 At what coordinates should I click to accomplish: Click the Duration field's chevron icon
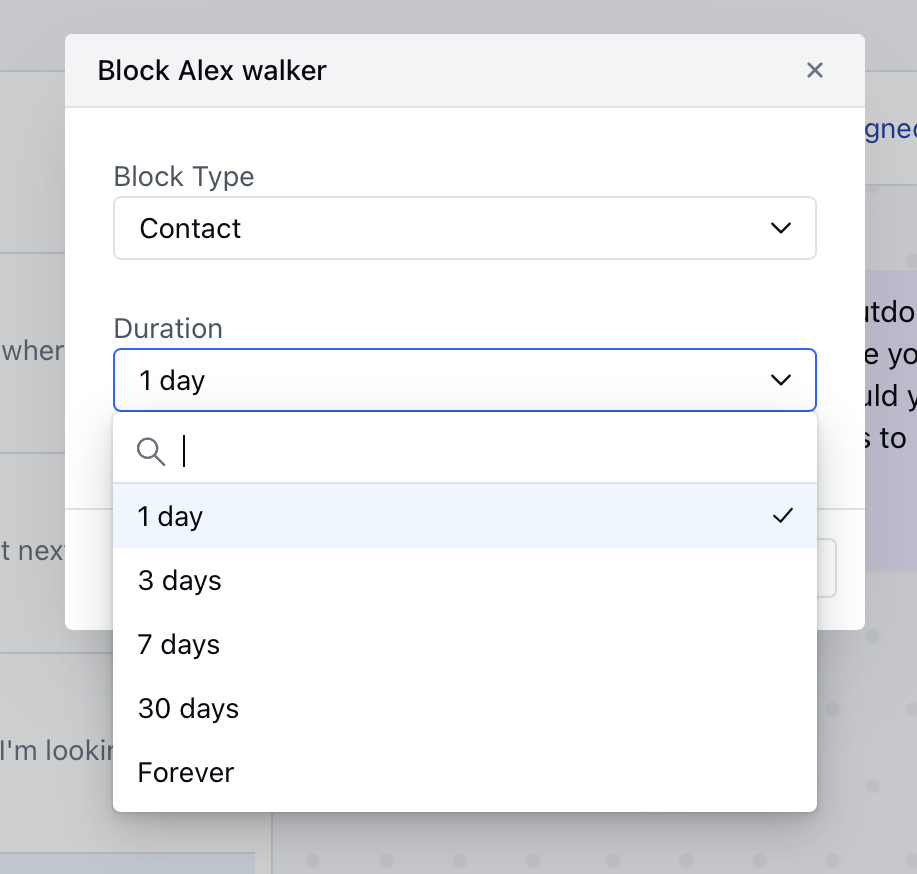coord(781,380)
